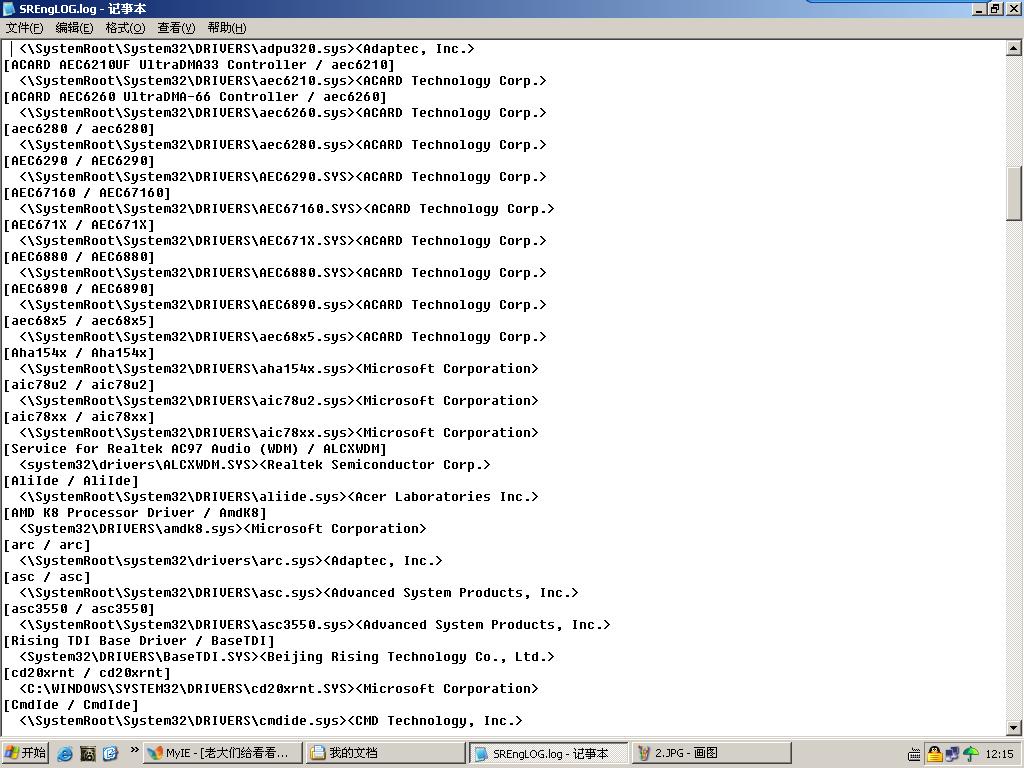
Task: Click the [aic78xx / aic78xx] line
Action: (x=79, y=417)
